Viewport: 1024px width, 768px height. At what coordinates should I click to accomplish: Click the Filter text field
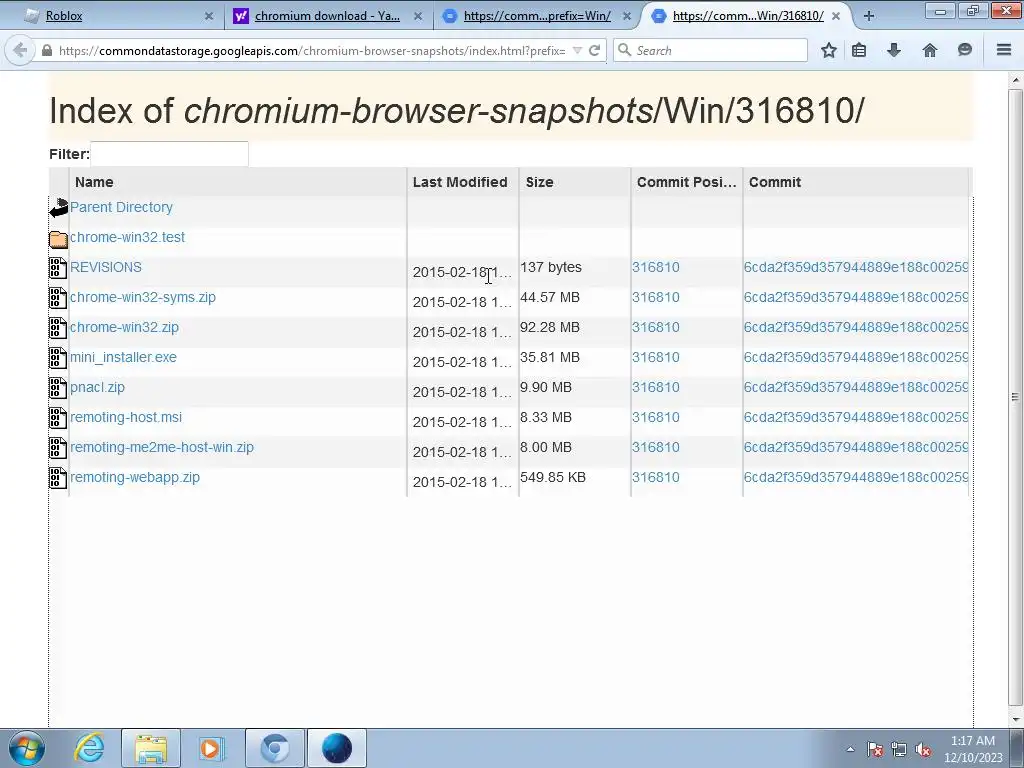(x=169, y=154)
